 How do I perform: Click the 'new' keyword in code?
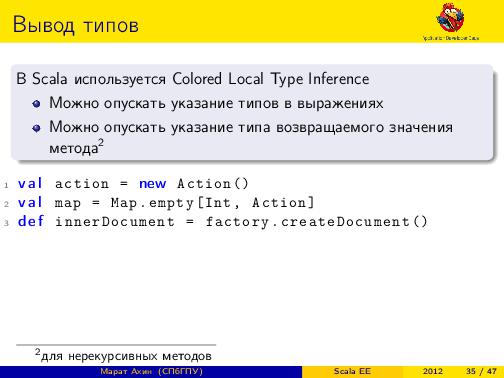tap(152, 184)
